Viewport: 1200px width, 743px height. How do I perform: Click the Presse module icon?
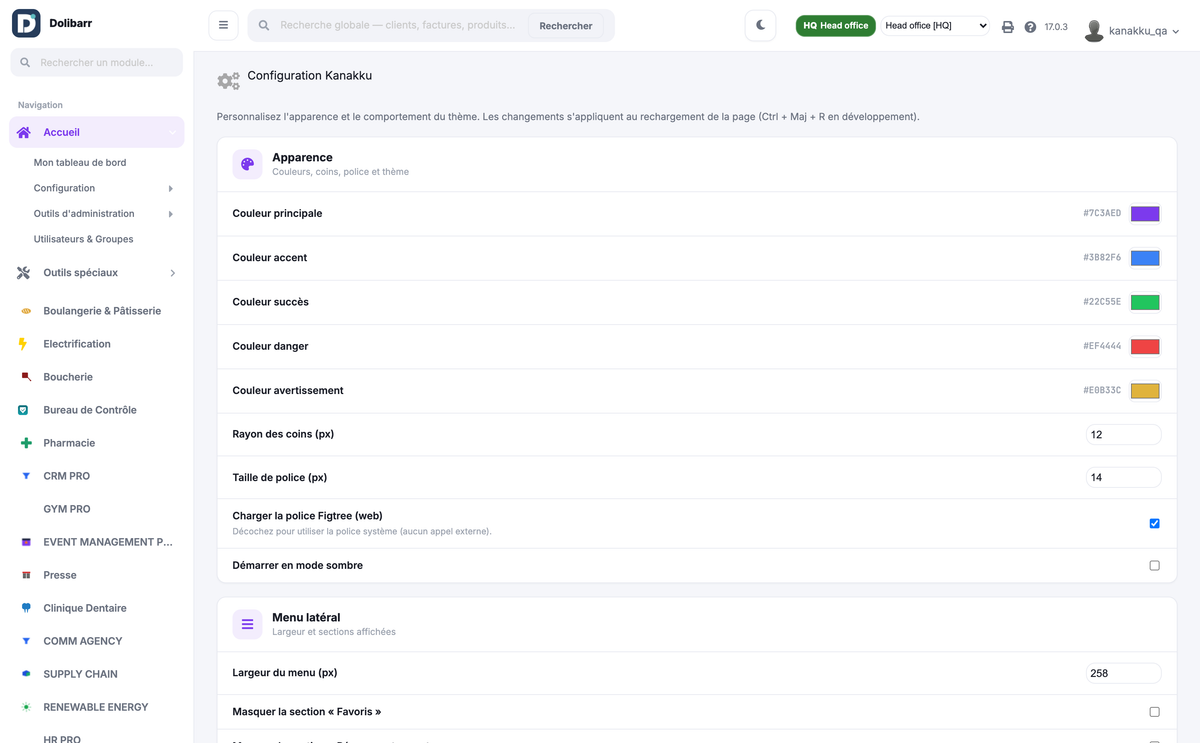26,575
